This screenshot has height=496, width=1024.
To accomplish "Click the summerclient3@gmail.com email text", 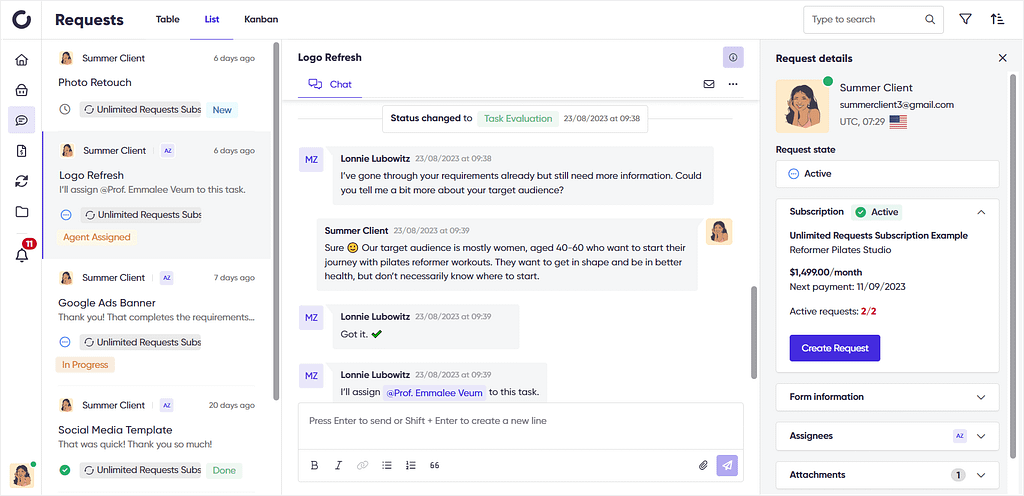I will 897,104.
